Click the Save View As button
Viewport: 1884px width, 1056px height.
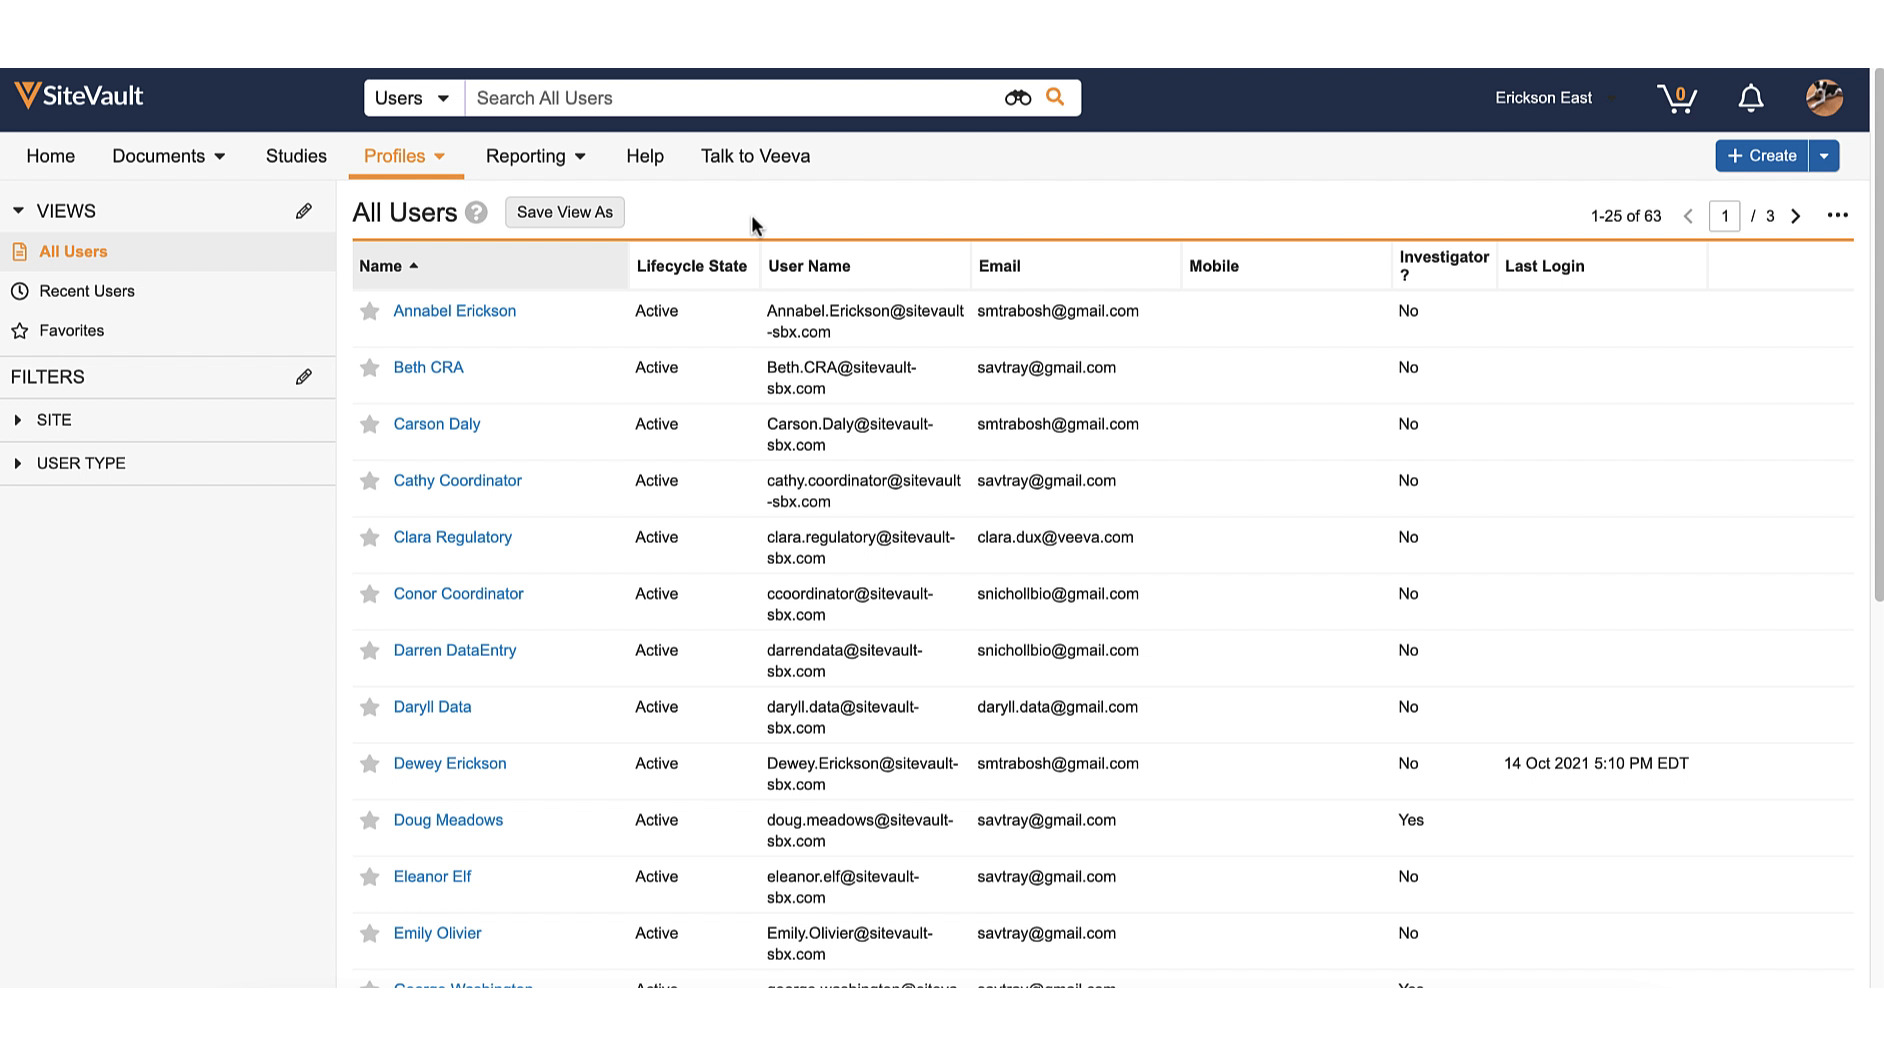(x=565, y=212)
